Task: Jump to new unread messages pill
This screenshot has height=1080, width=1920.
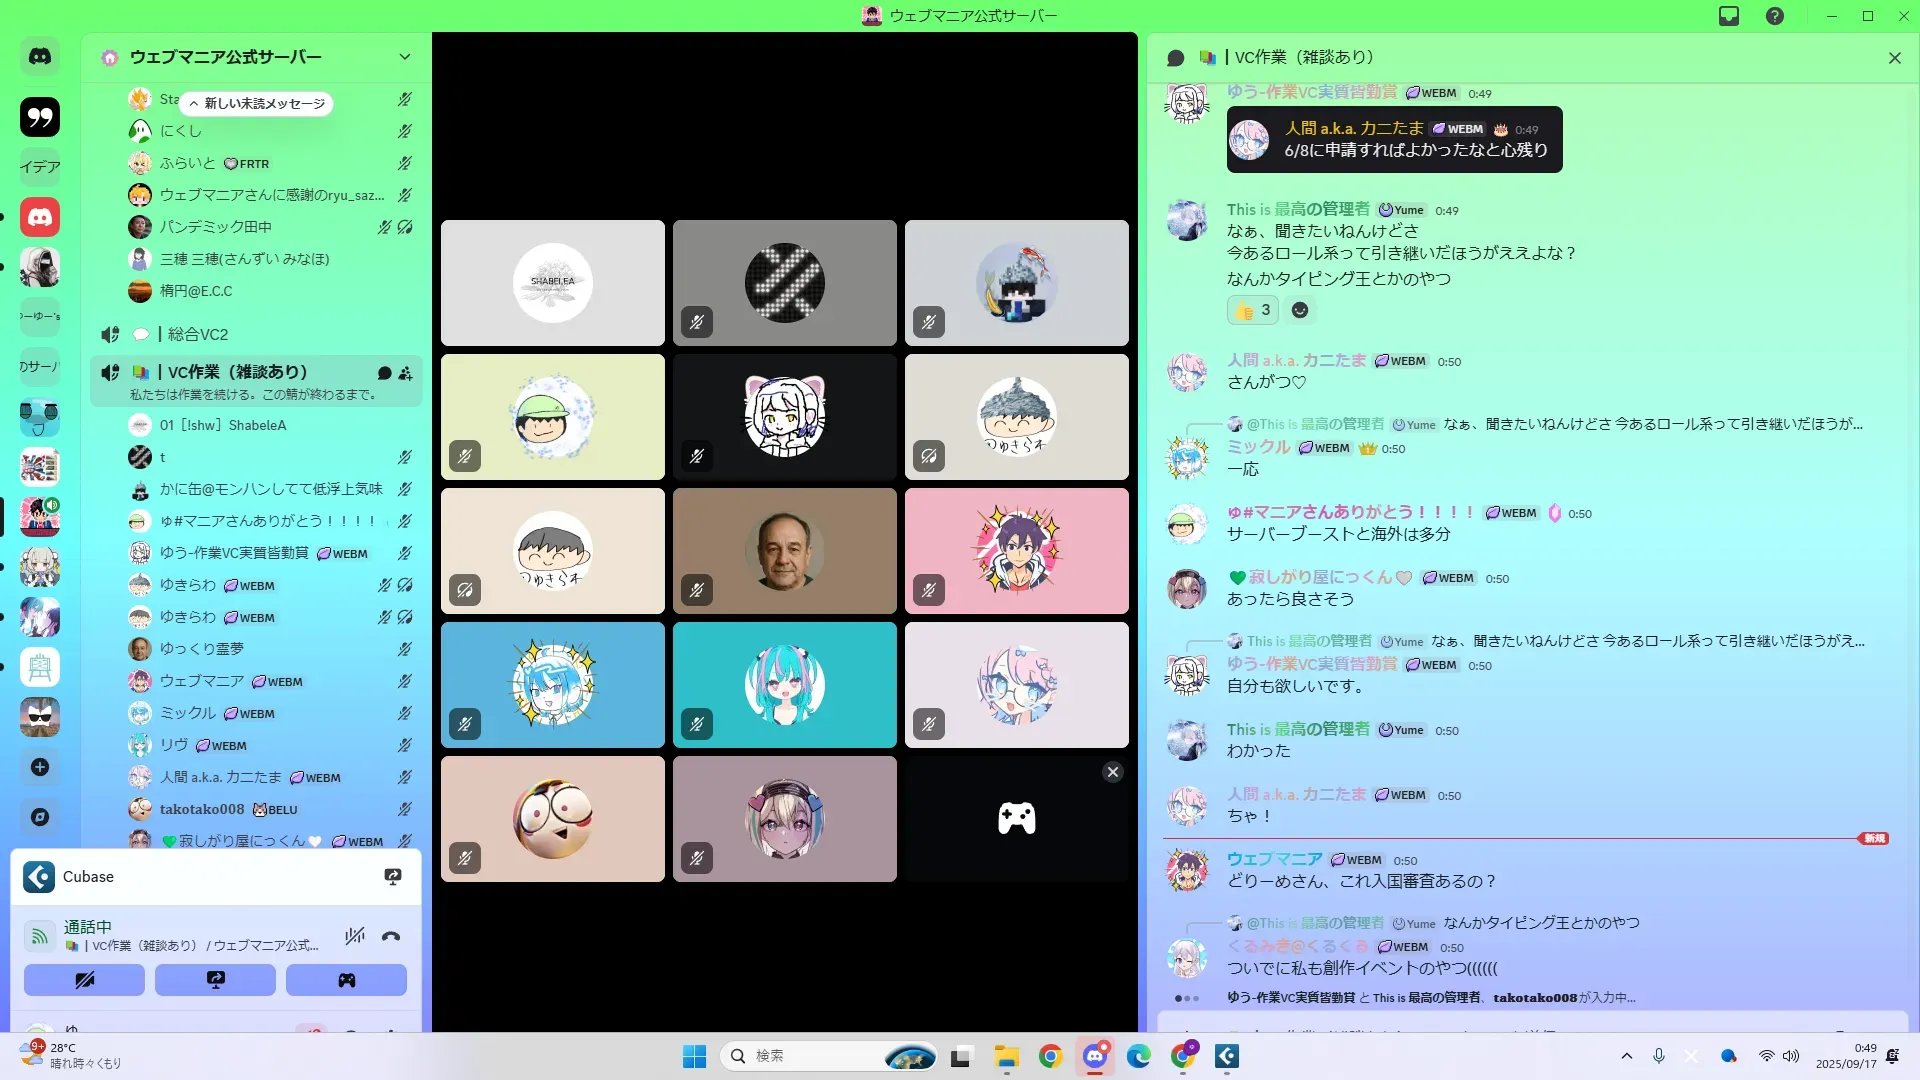Action: (257, 104)
